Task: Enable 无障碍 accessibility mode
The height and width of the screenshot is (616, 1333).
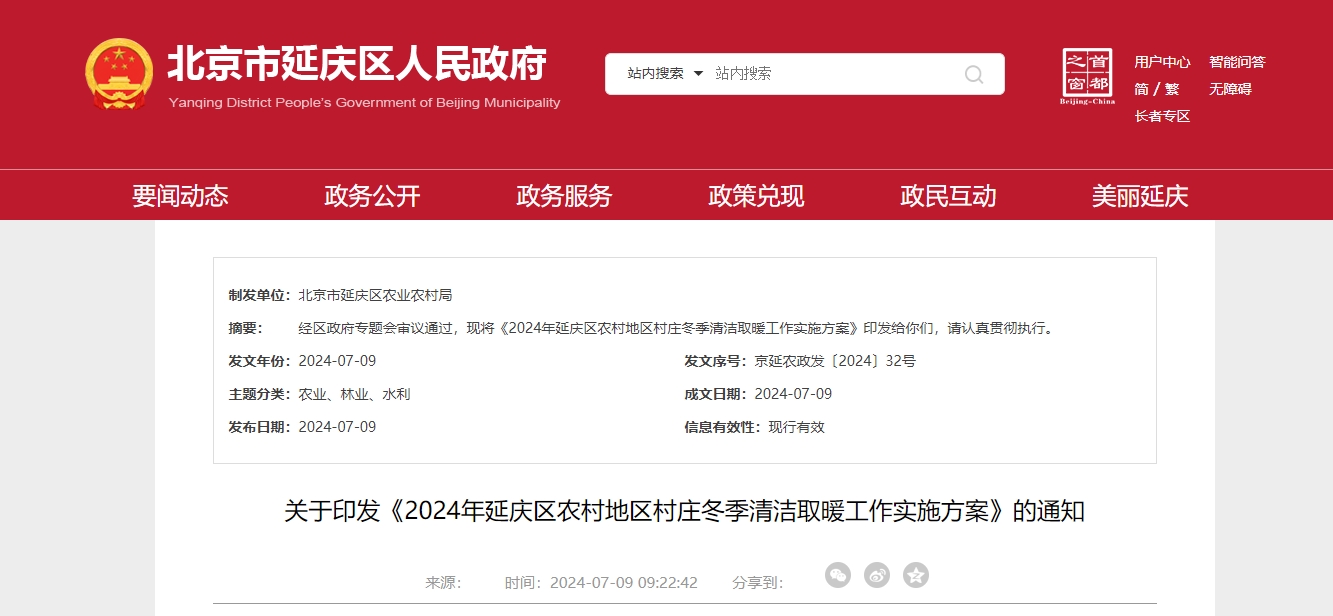Action: pos(1230,89)
